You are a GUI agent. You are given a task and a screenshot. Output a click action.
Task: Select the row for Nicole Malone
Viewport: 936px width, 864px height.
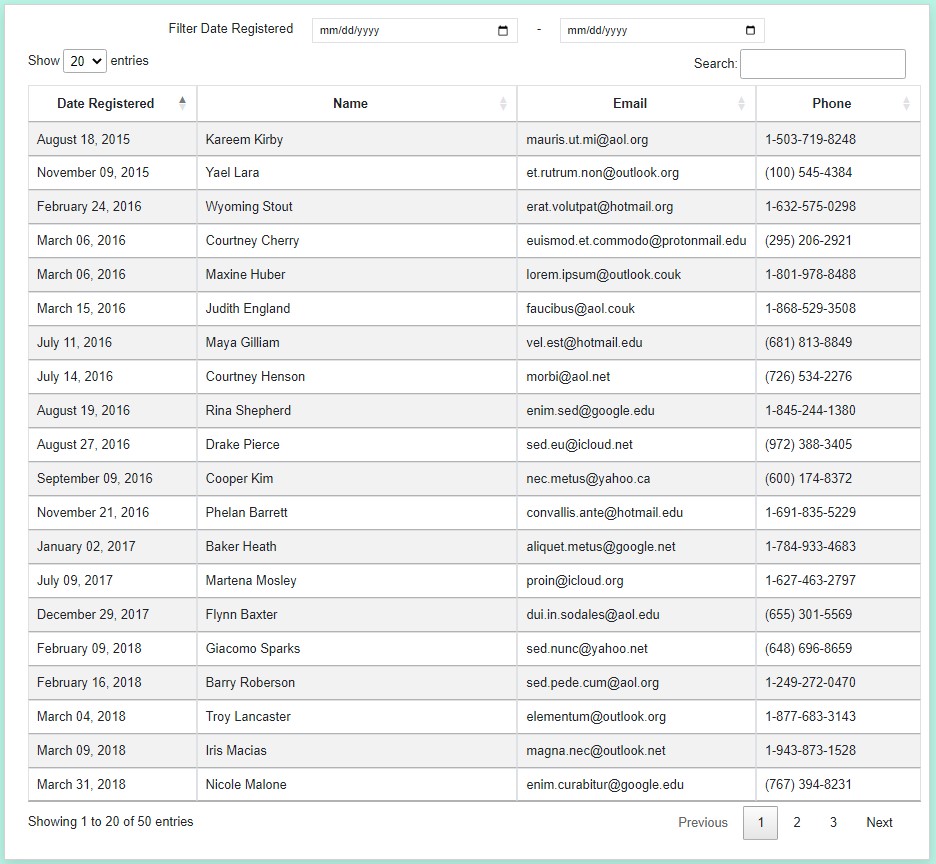350,784
